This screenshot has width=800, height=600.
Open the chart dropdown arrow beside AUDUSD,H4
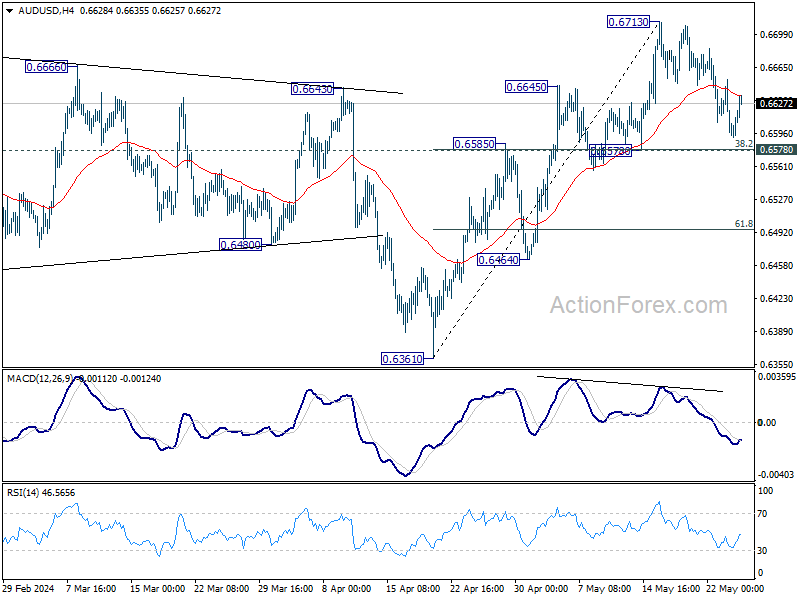pyautogui.click(x=10, y=11)
